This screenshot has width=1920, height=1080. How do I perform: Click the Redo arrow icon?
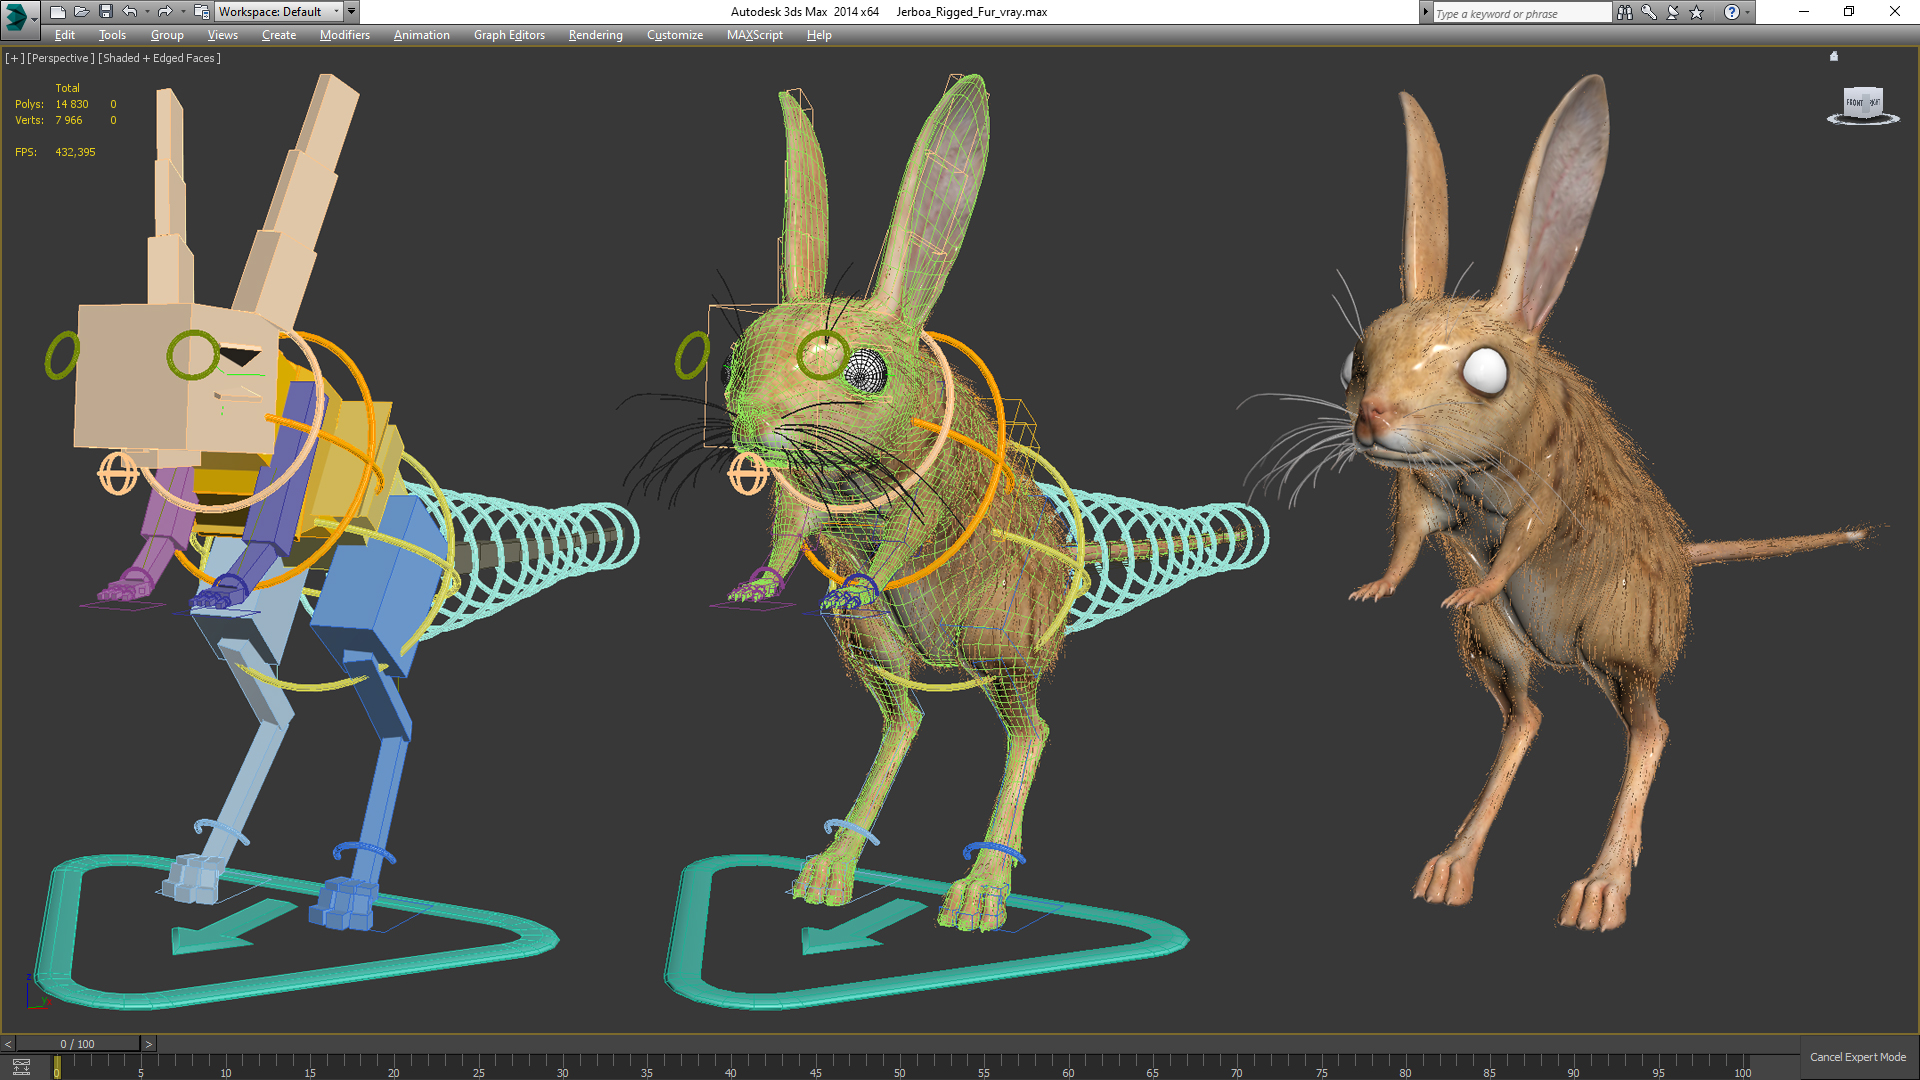(165, 12)
